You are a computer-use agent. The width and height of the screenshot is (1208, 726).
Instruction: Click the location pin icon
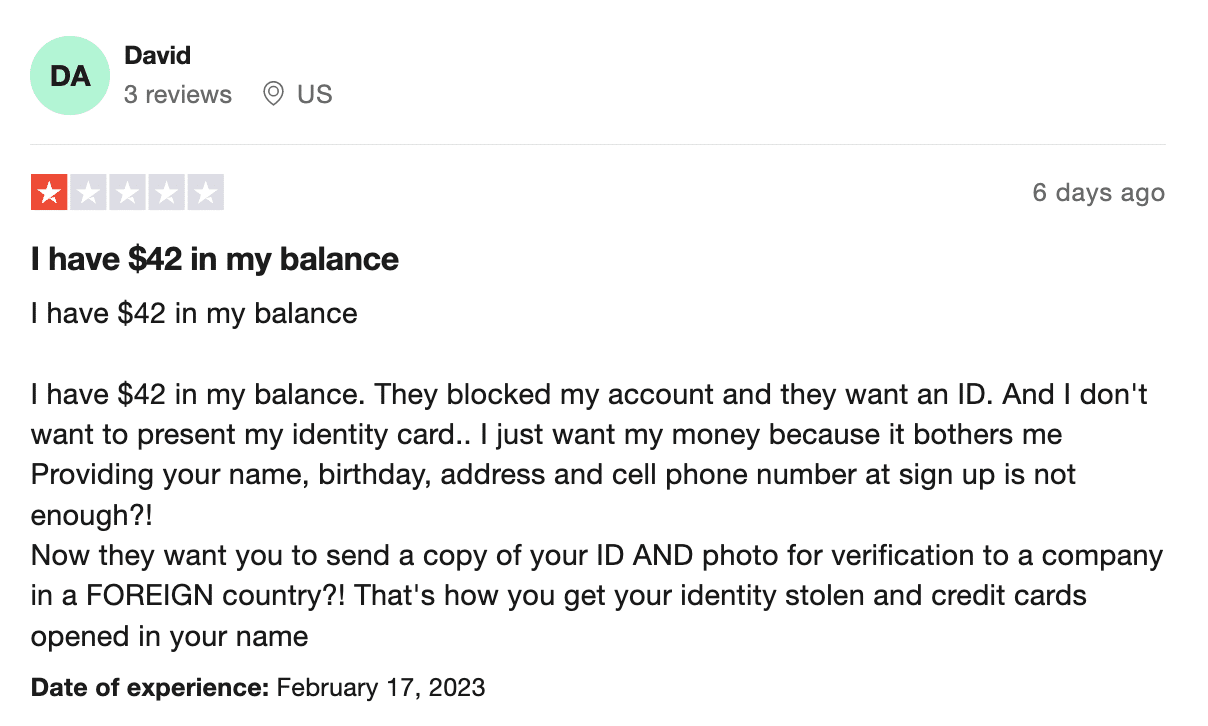(x=273, y=94)
